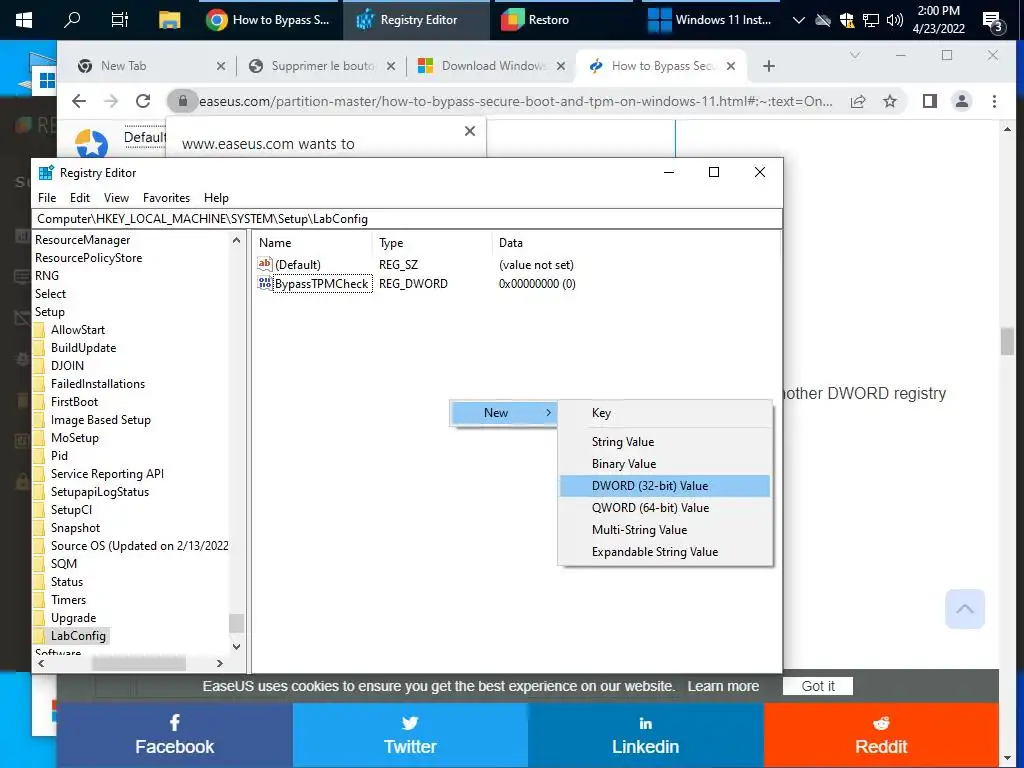Choose Key in New submenu

[x=665, y=413]
